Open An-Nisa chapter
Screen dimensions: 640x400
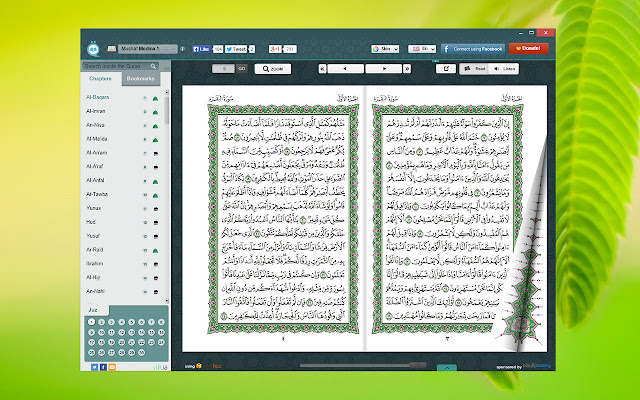click(x=95, y=125)
